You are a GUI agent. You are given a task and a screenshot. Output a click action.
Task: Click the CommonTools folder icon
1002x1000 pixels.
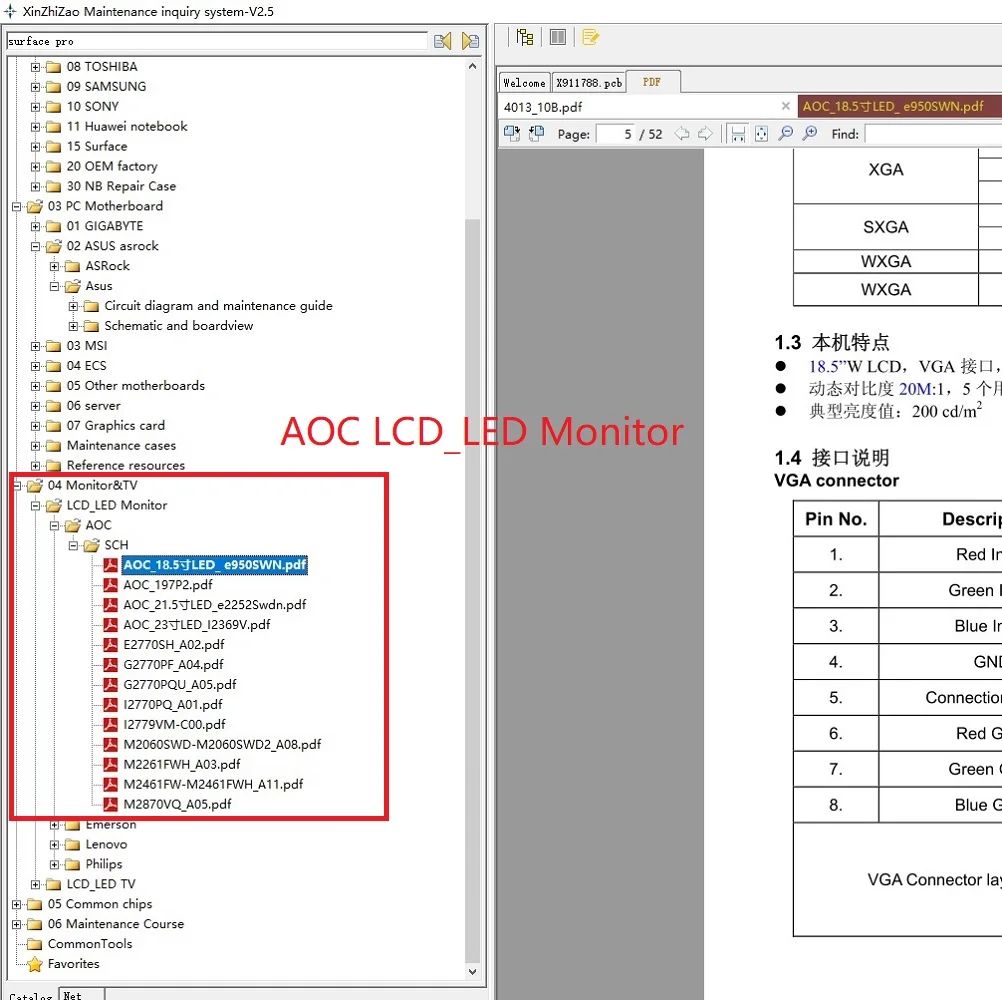pyautogui.click(x=35, y=944)
